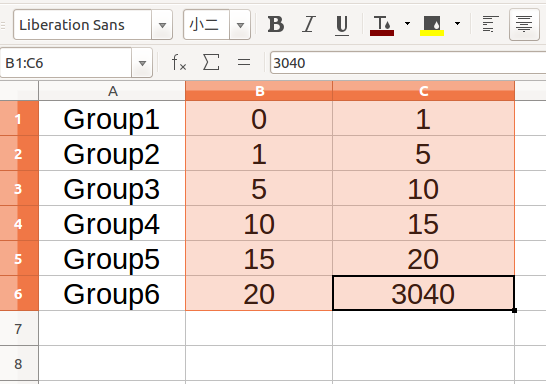546x384 pixels.
Task: Select empty cell C8
Action: pyautogui.click(x=423, y=363)
